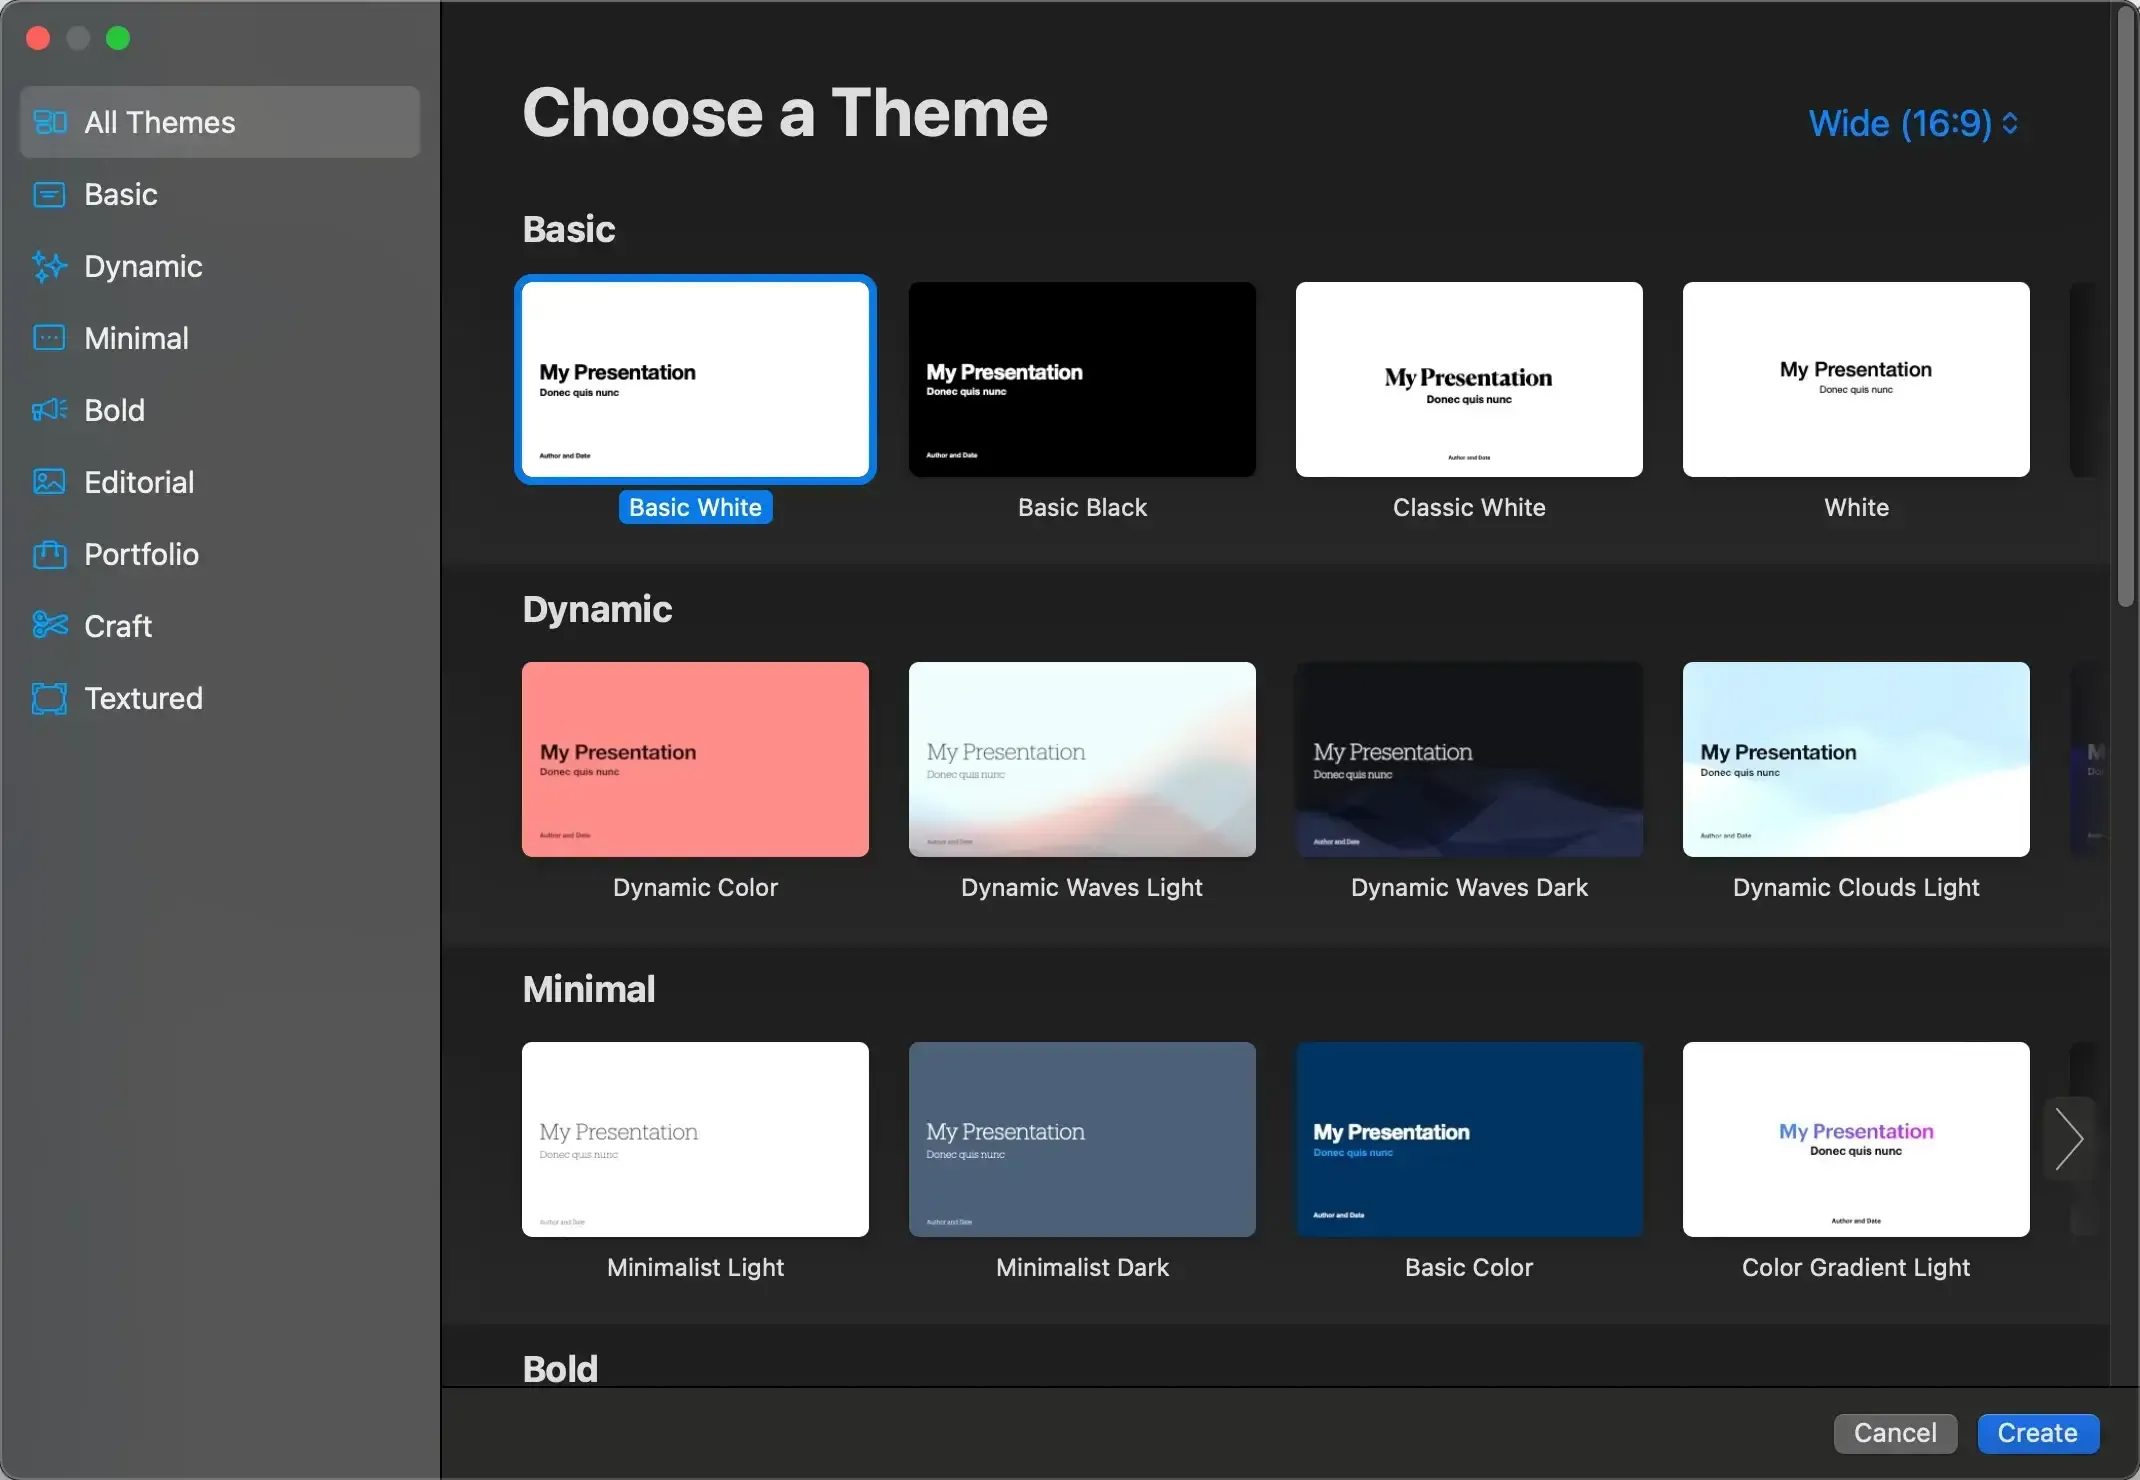
Task: Open the Portfolio category label
Action: (141, 554)
